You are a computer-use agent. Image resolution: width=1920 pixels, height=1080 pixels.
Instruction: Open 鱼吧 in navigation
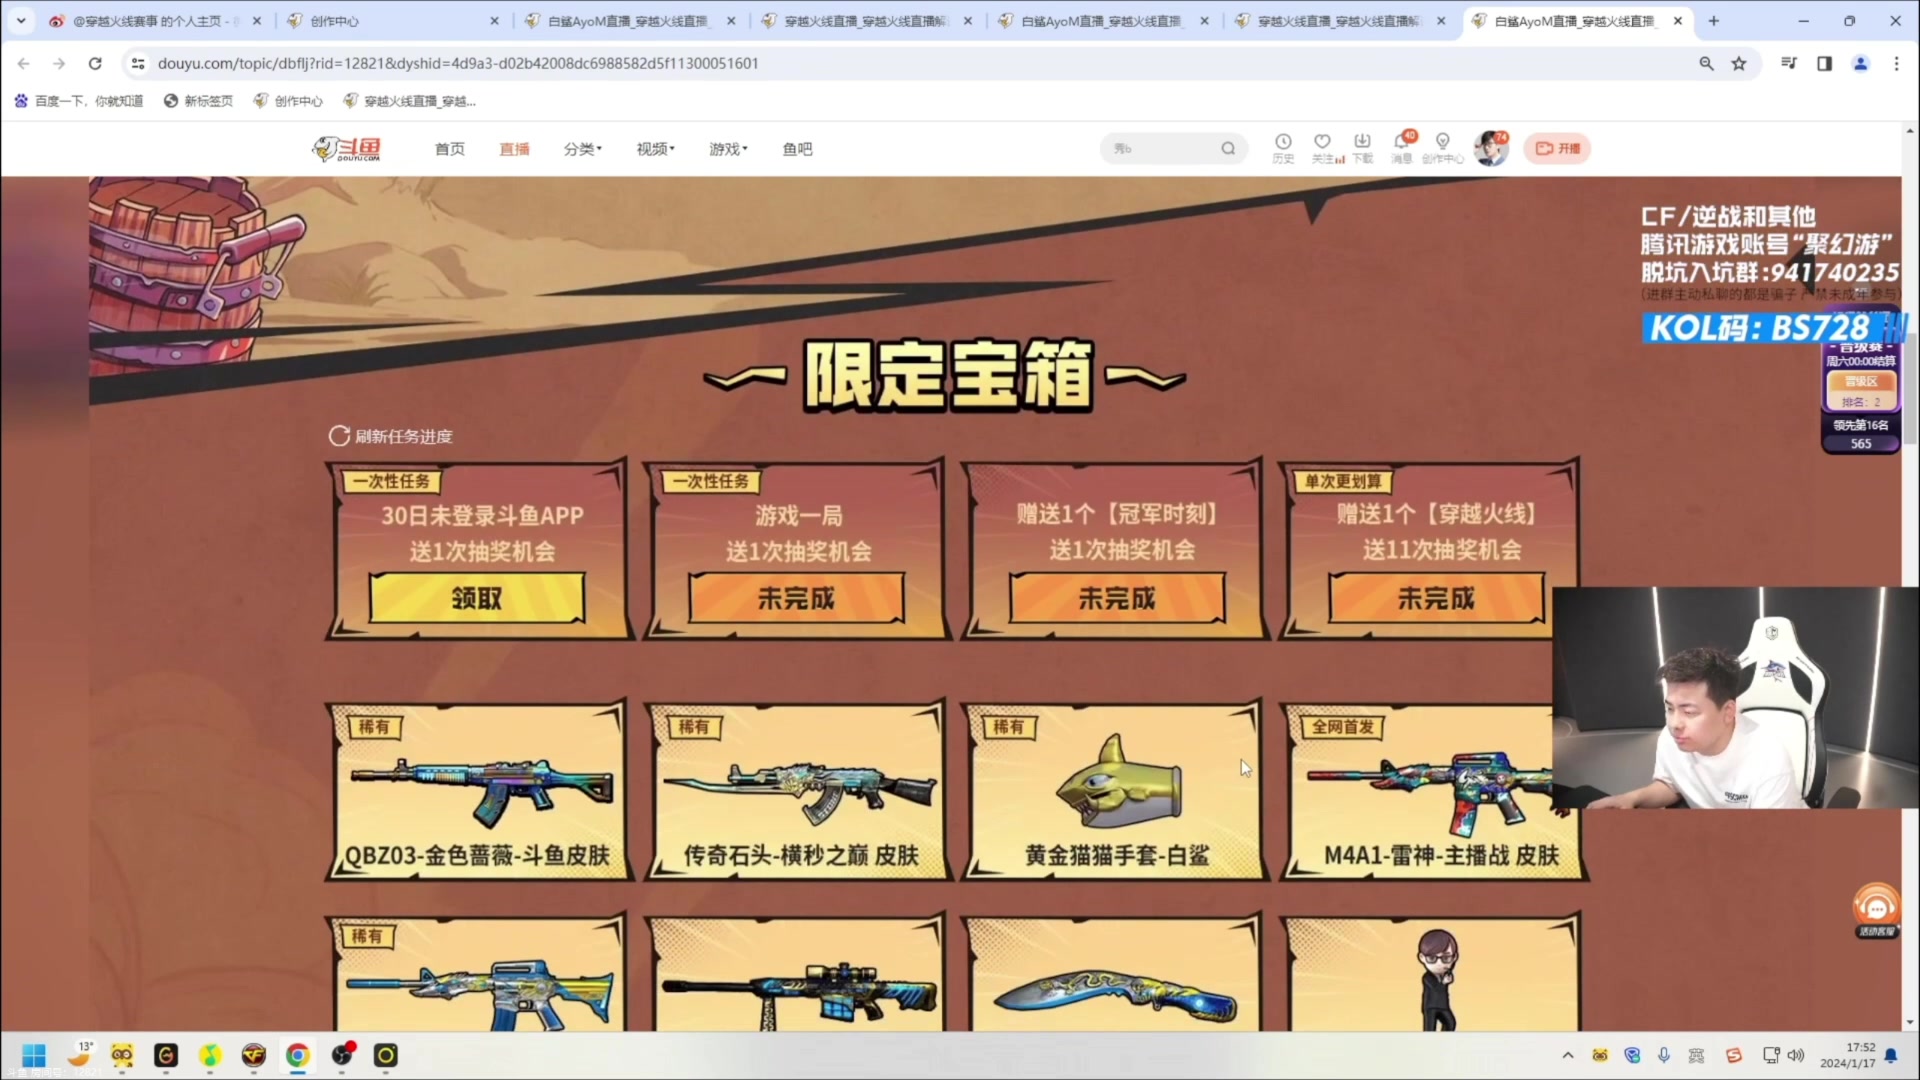click(x=797, y=149)
